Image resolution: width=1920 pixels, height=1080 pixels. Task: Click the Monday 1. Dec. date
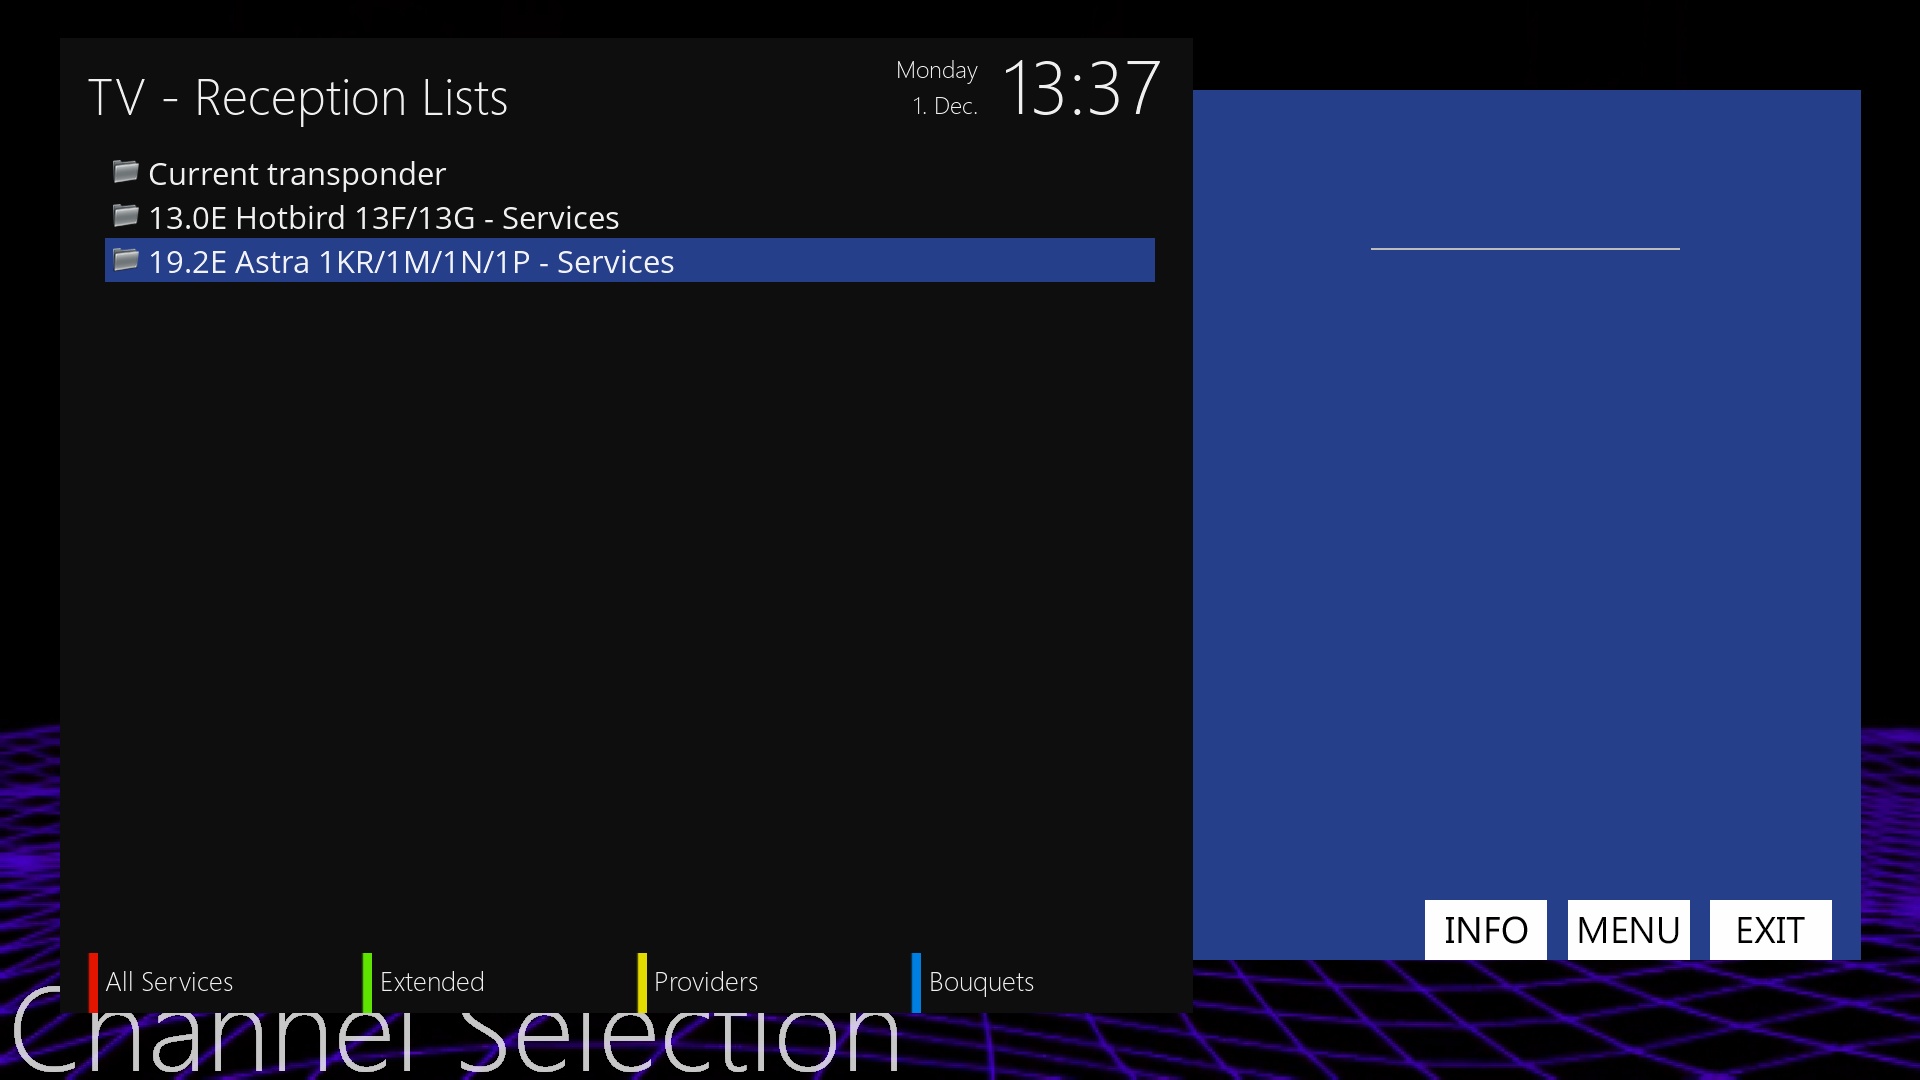pos(938,88)
